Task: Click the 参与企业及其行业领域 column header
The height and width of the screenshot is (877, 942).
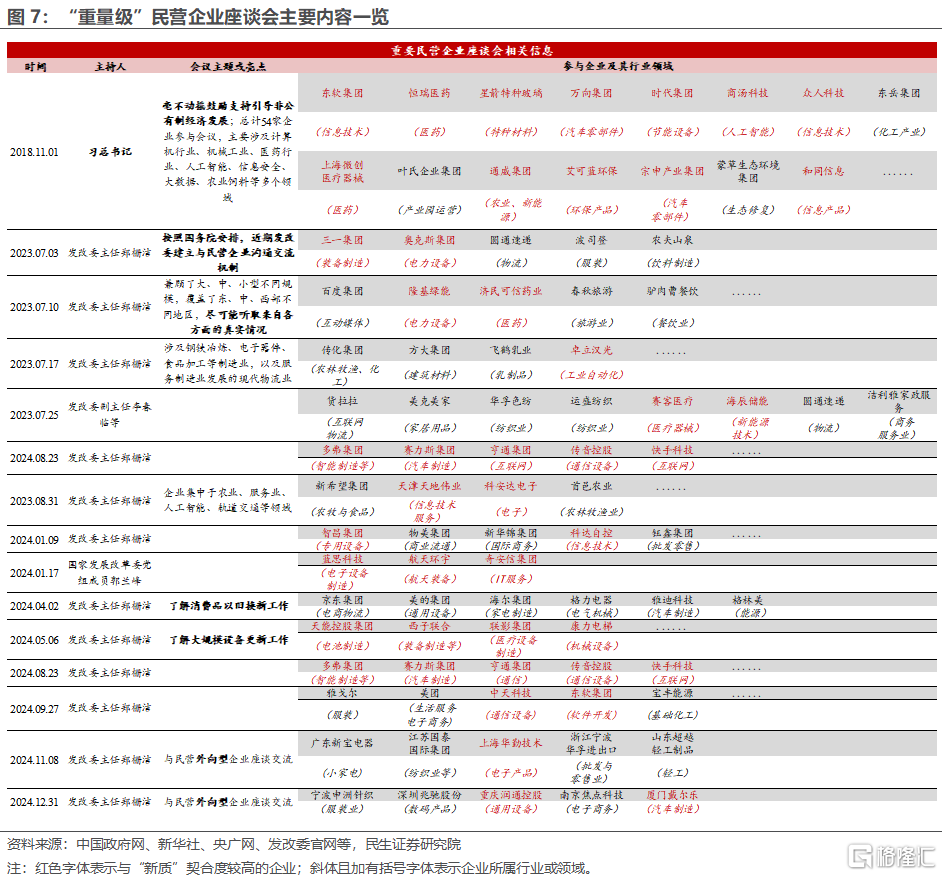Action: tap(618, 66)
